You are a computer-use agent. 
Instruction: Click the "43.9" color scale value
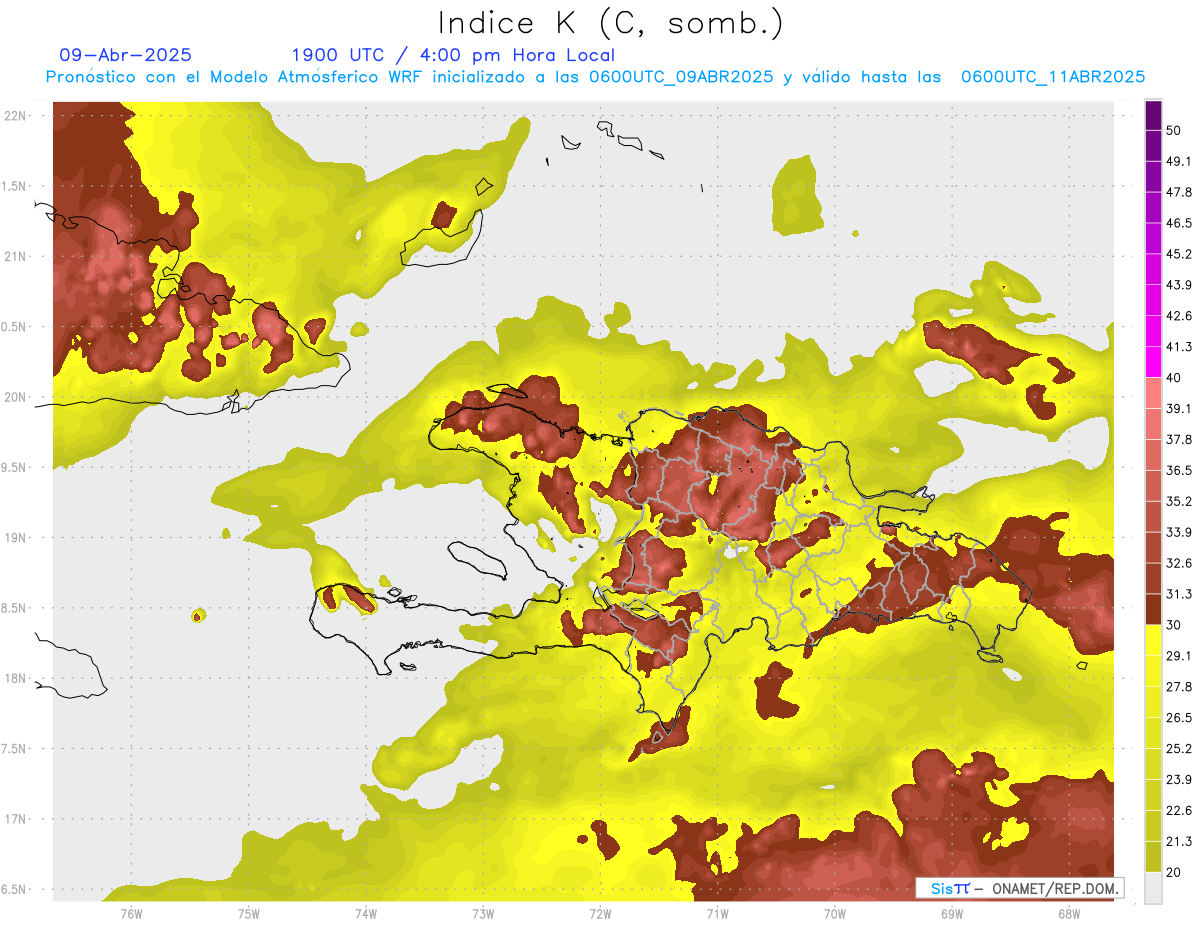tap(1179, 285)
